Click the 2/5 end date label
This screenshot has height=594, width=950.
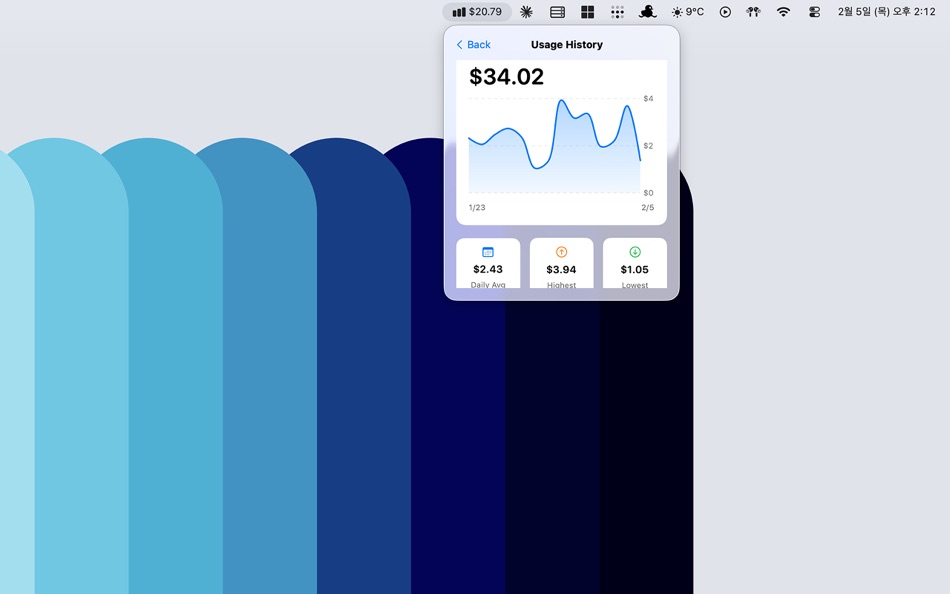click(648, 207)
